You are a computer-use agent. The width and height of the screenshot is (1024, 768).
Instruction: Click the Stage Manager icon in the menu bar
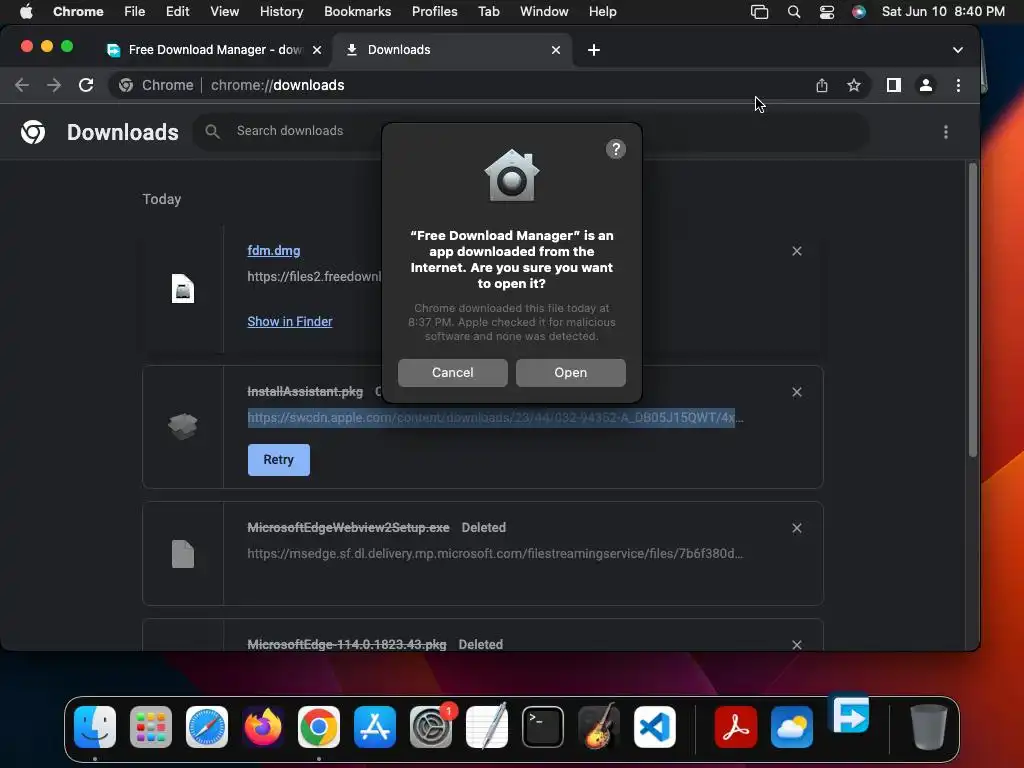759,12
